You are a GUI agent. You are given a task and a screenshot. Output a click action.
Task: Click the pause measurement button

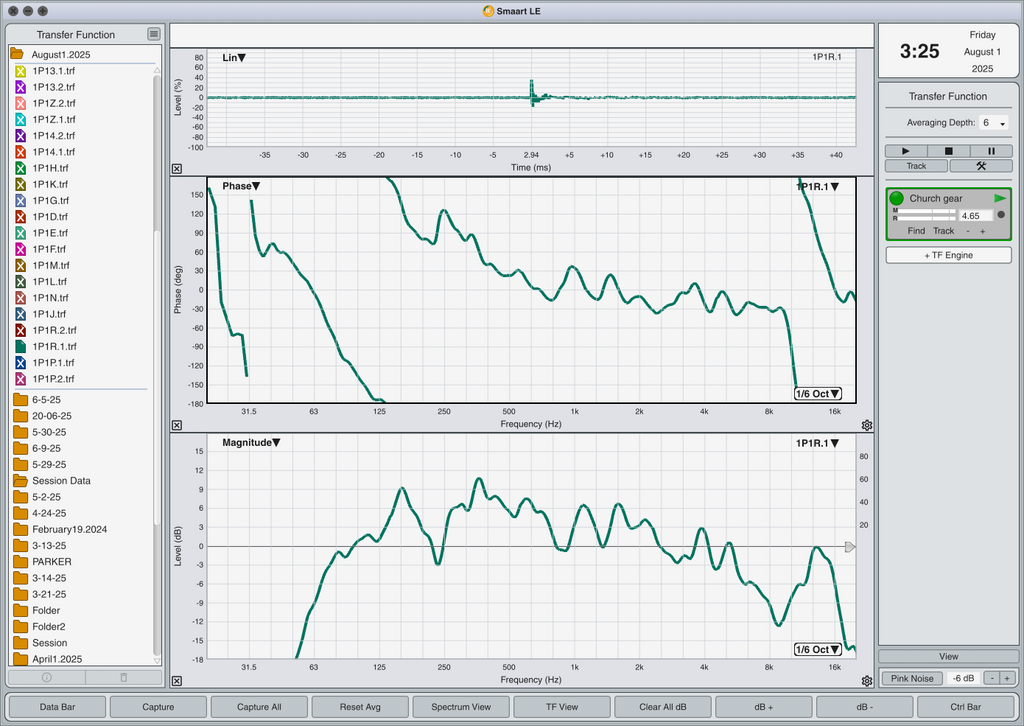point(991,151)
